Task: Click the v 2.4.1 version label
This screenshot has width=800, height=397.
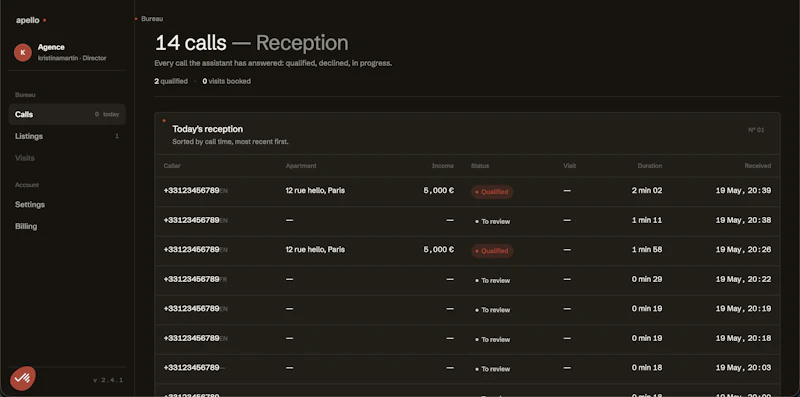Action: 108,380
